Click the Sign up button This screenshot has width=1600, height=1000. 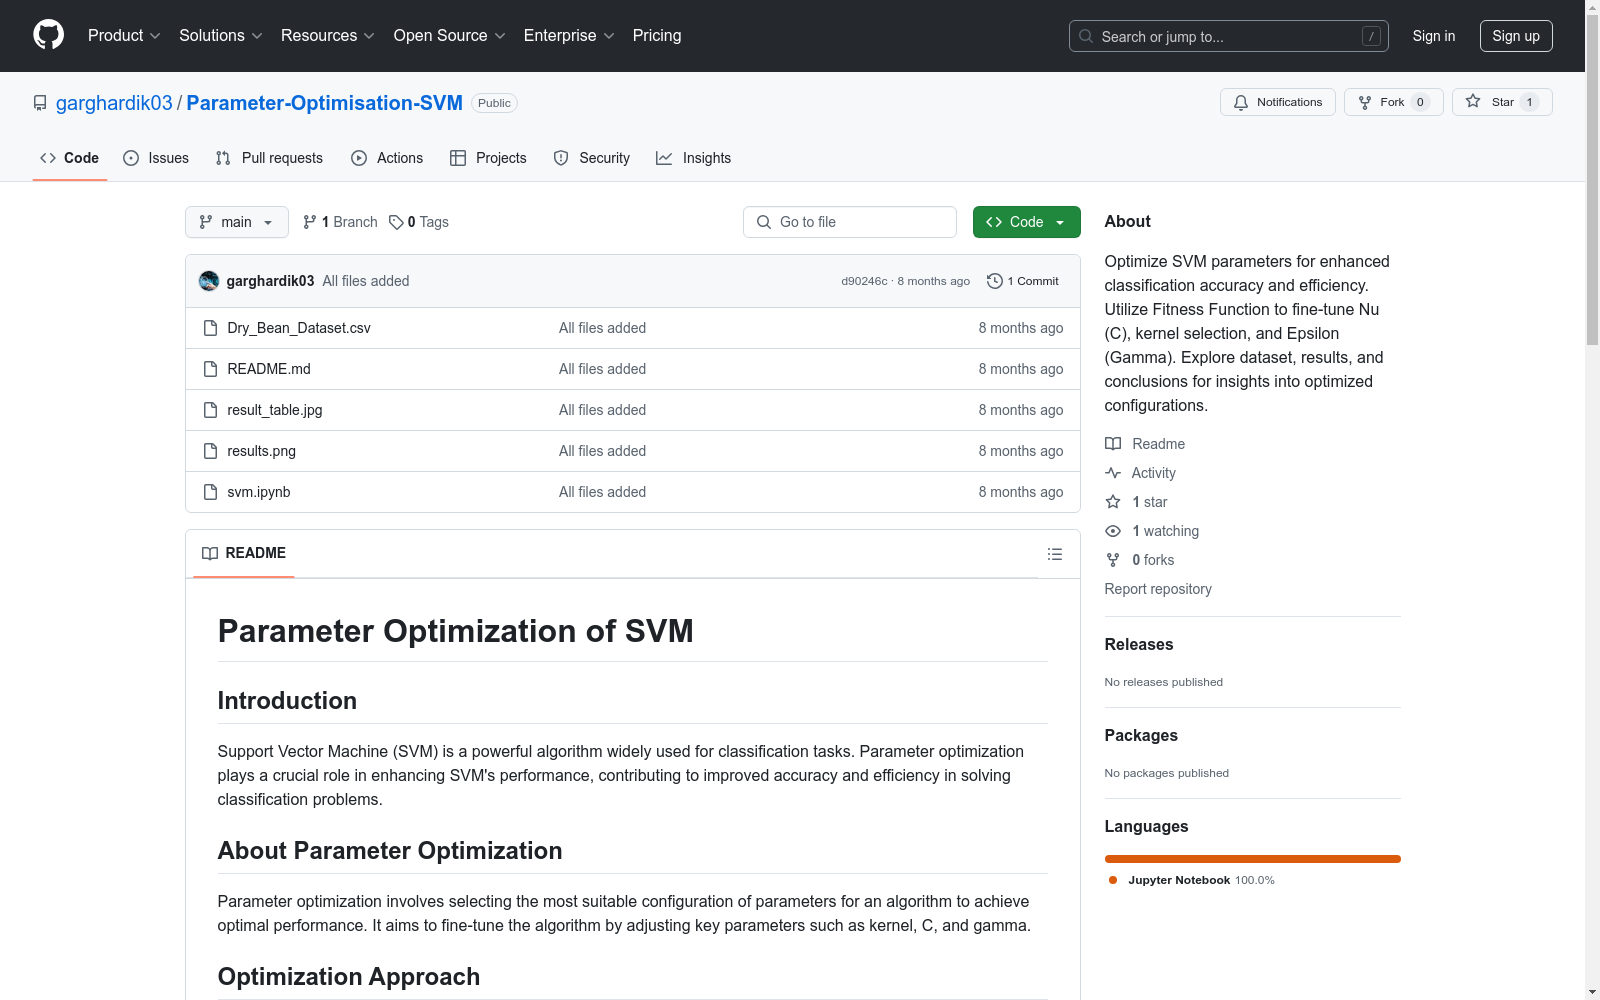(1515, 36)
